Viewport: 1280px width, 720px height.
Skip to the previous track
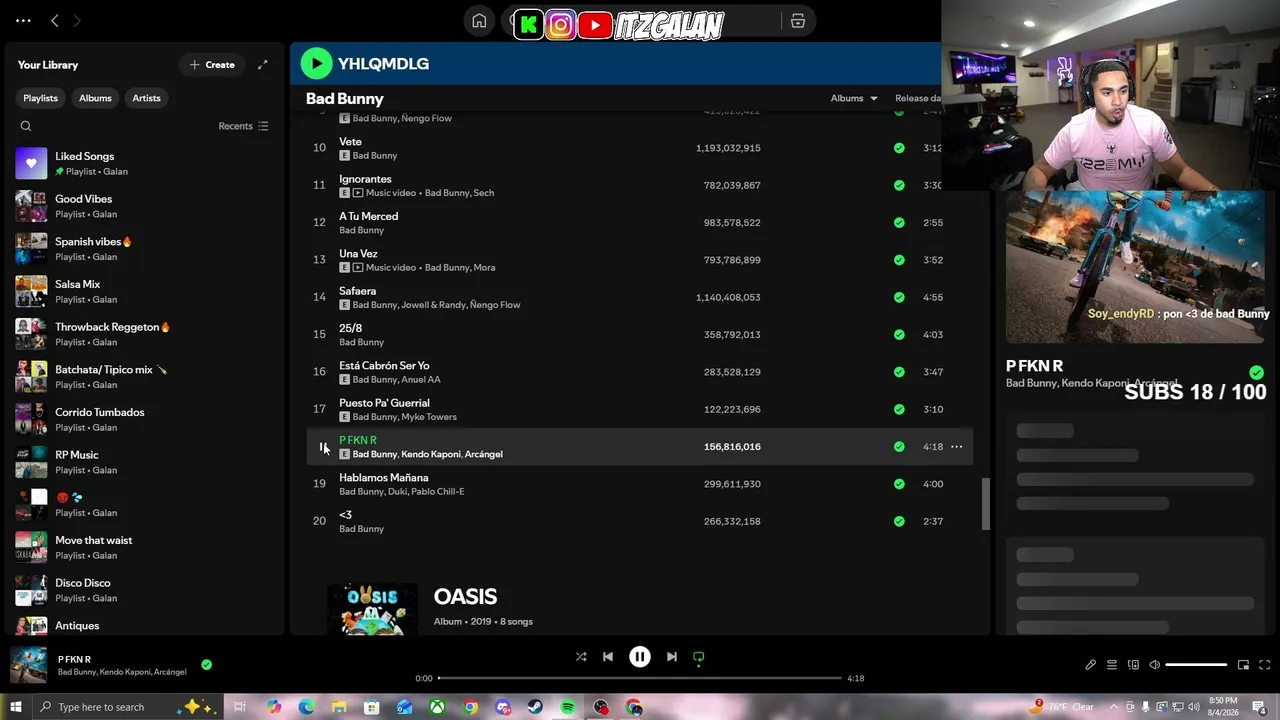pos(608,657)
